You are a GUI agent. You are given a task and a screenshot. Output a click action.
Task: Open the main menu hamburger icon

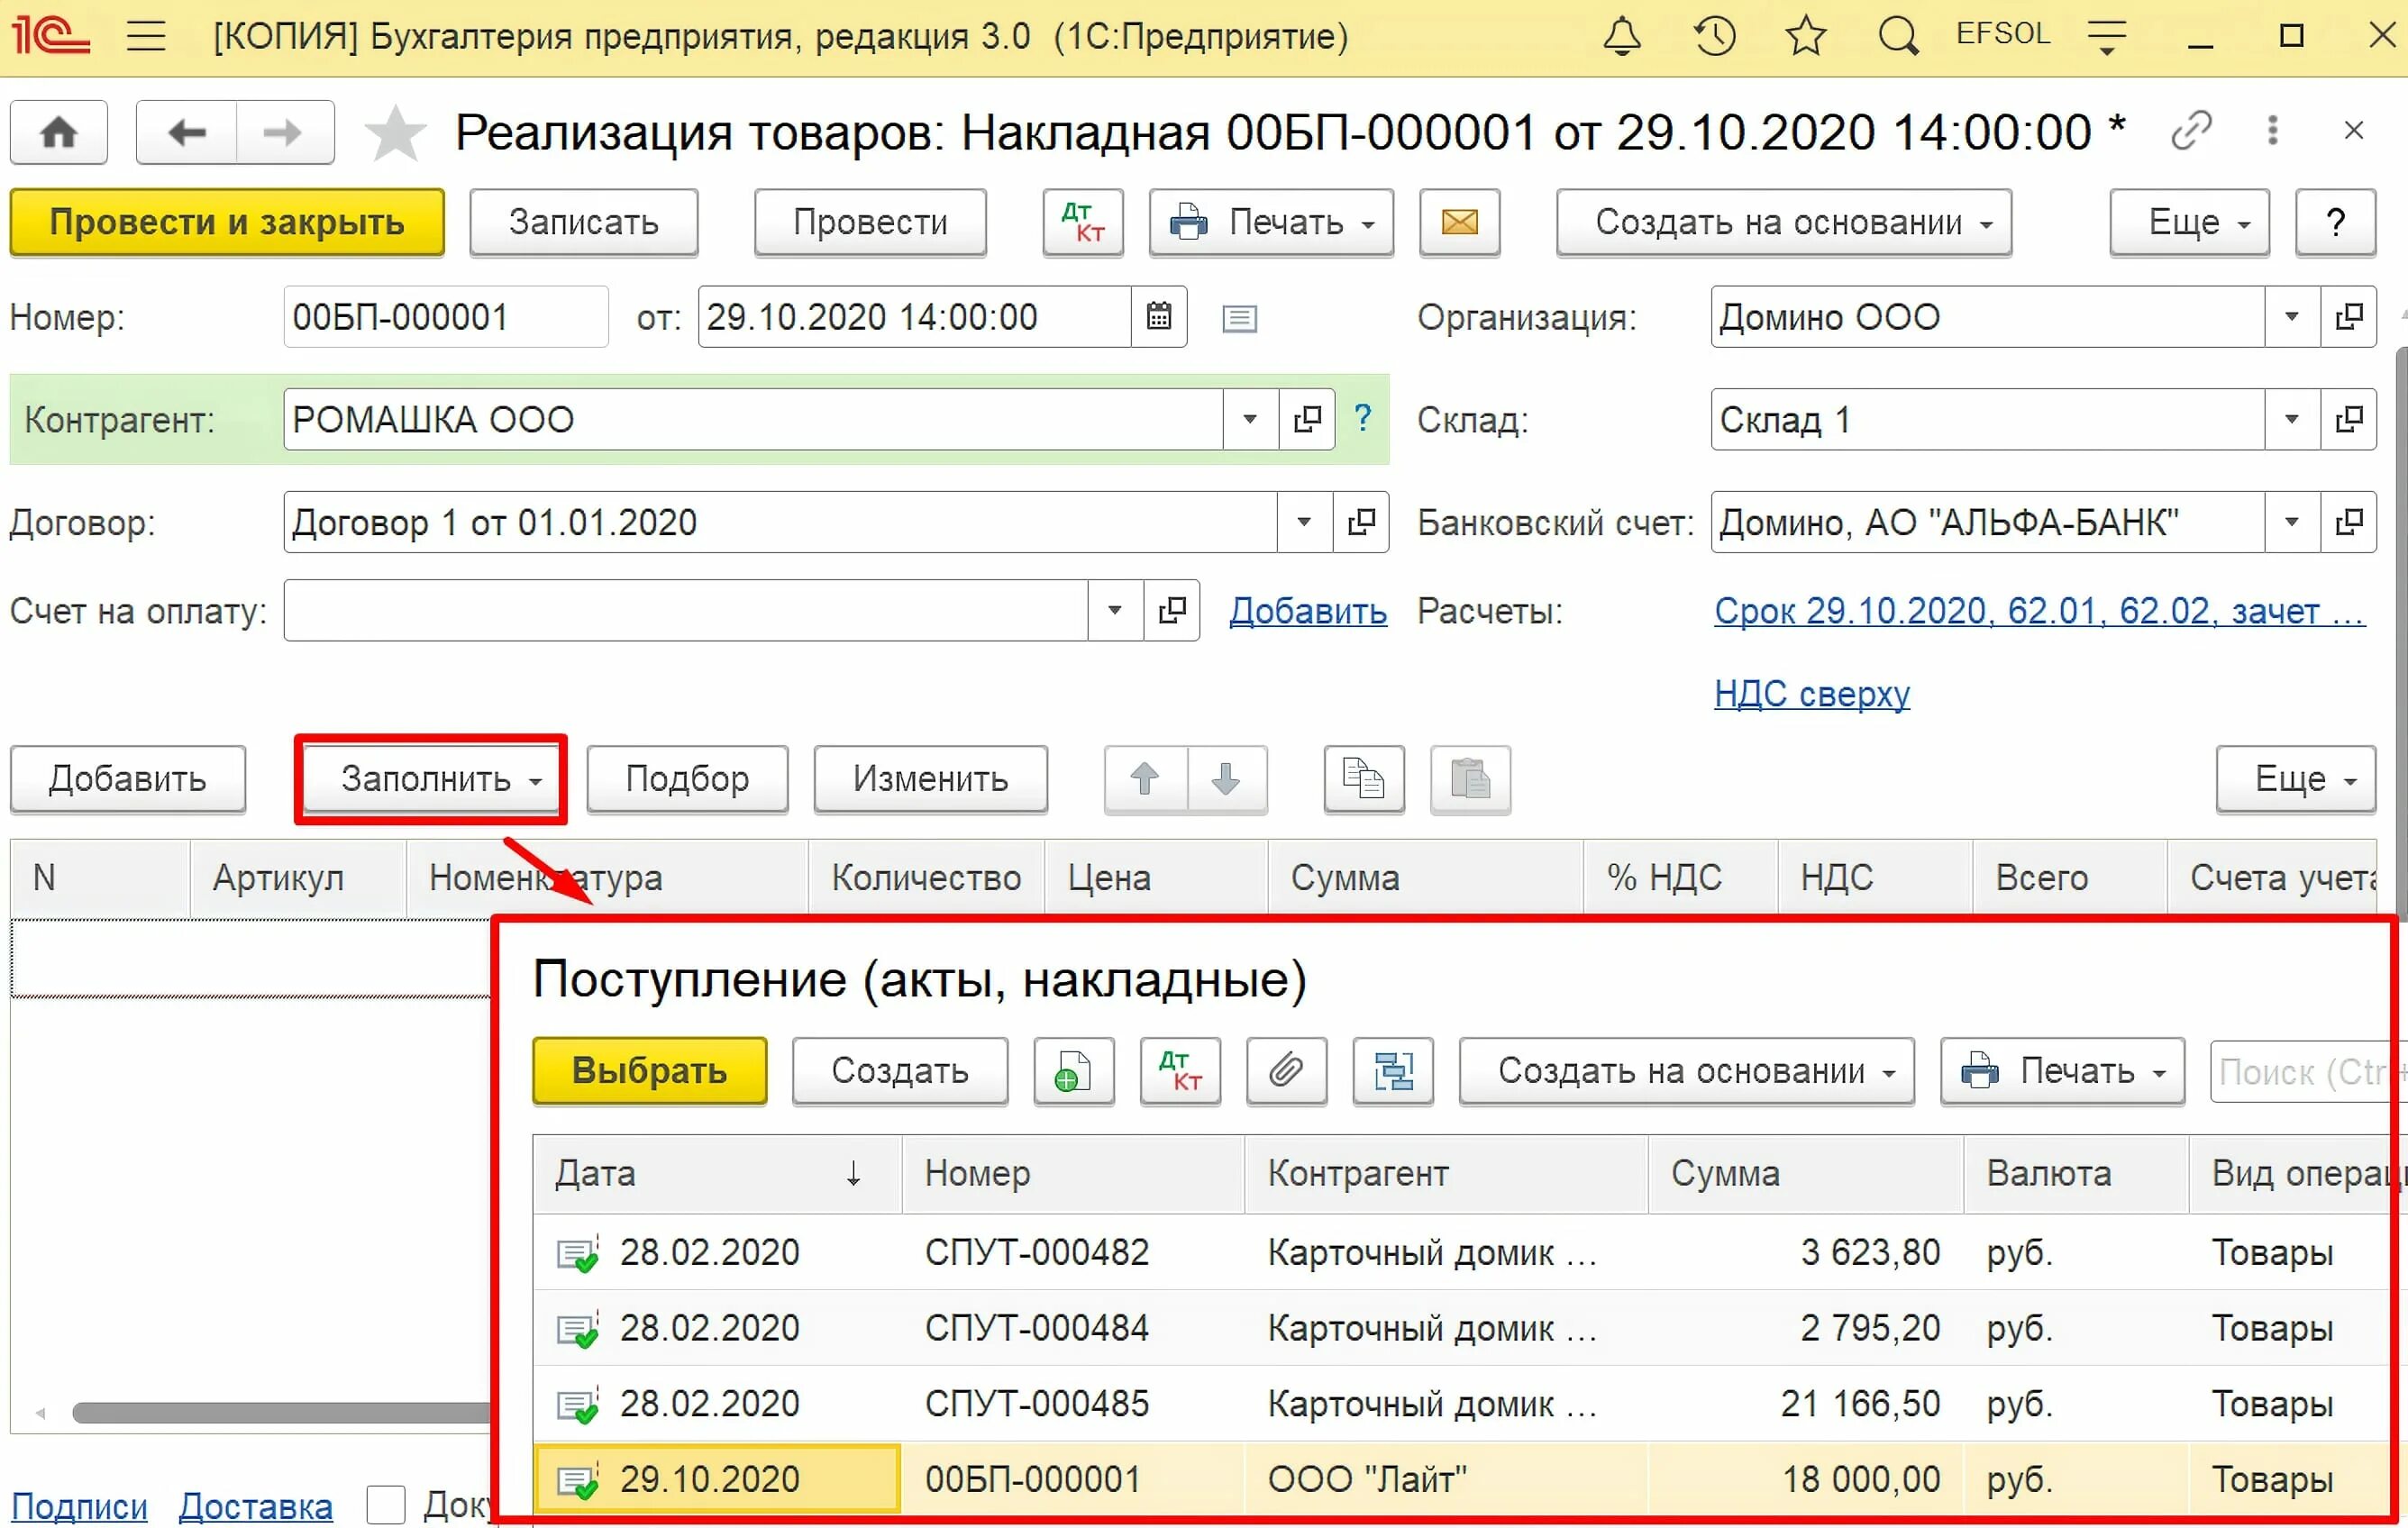coord(146,37)
